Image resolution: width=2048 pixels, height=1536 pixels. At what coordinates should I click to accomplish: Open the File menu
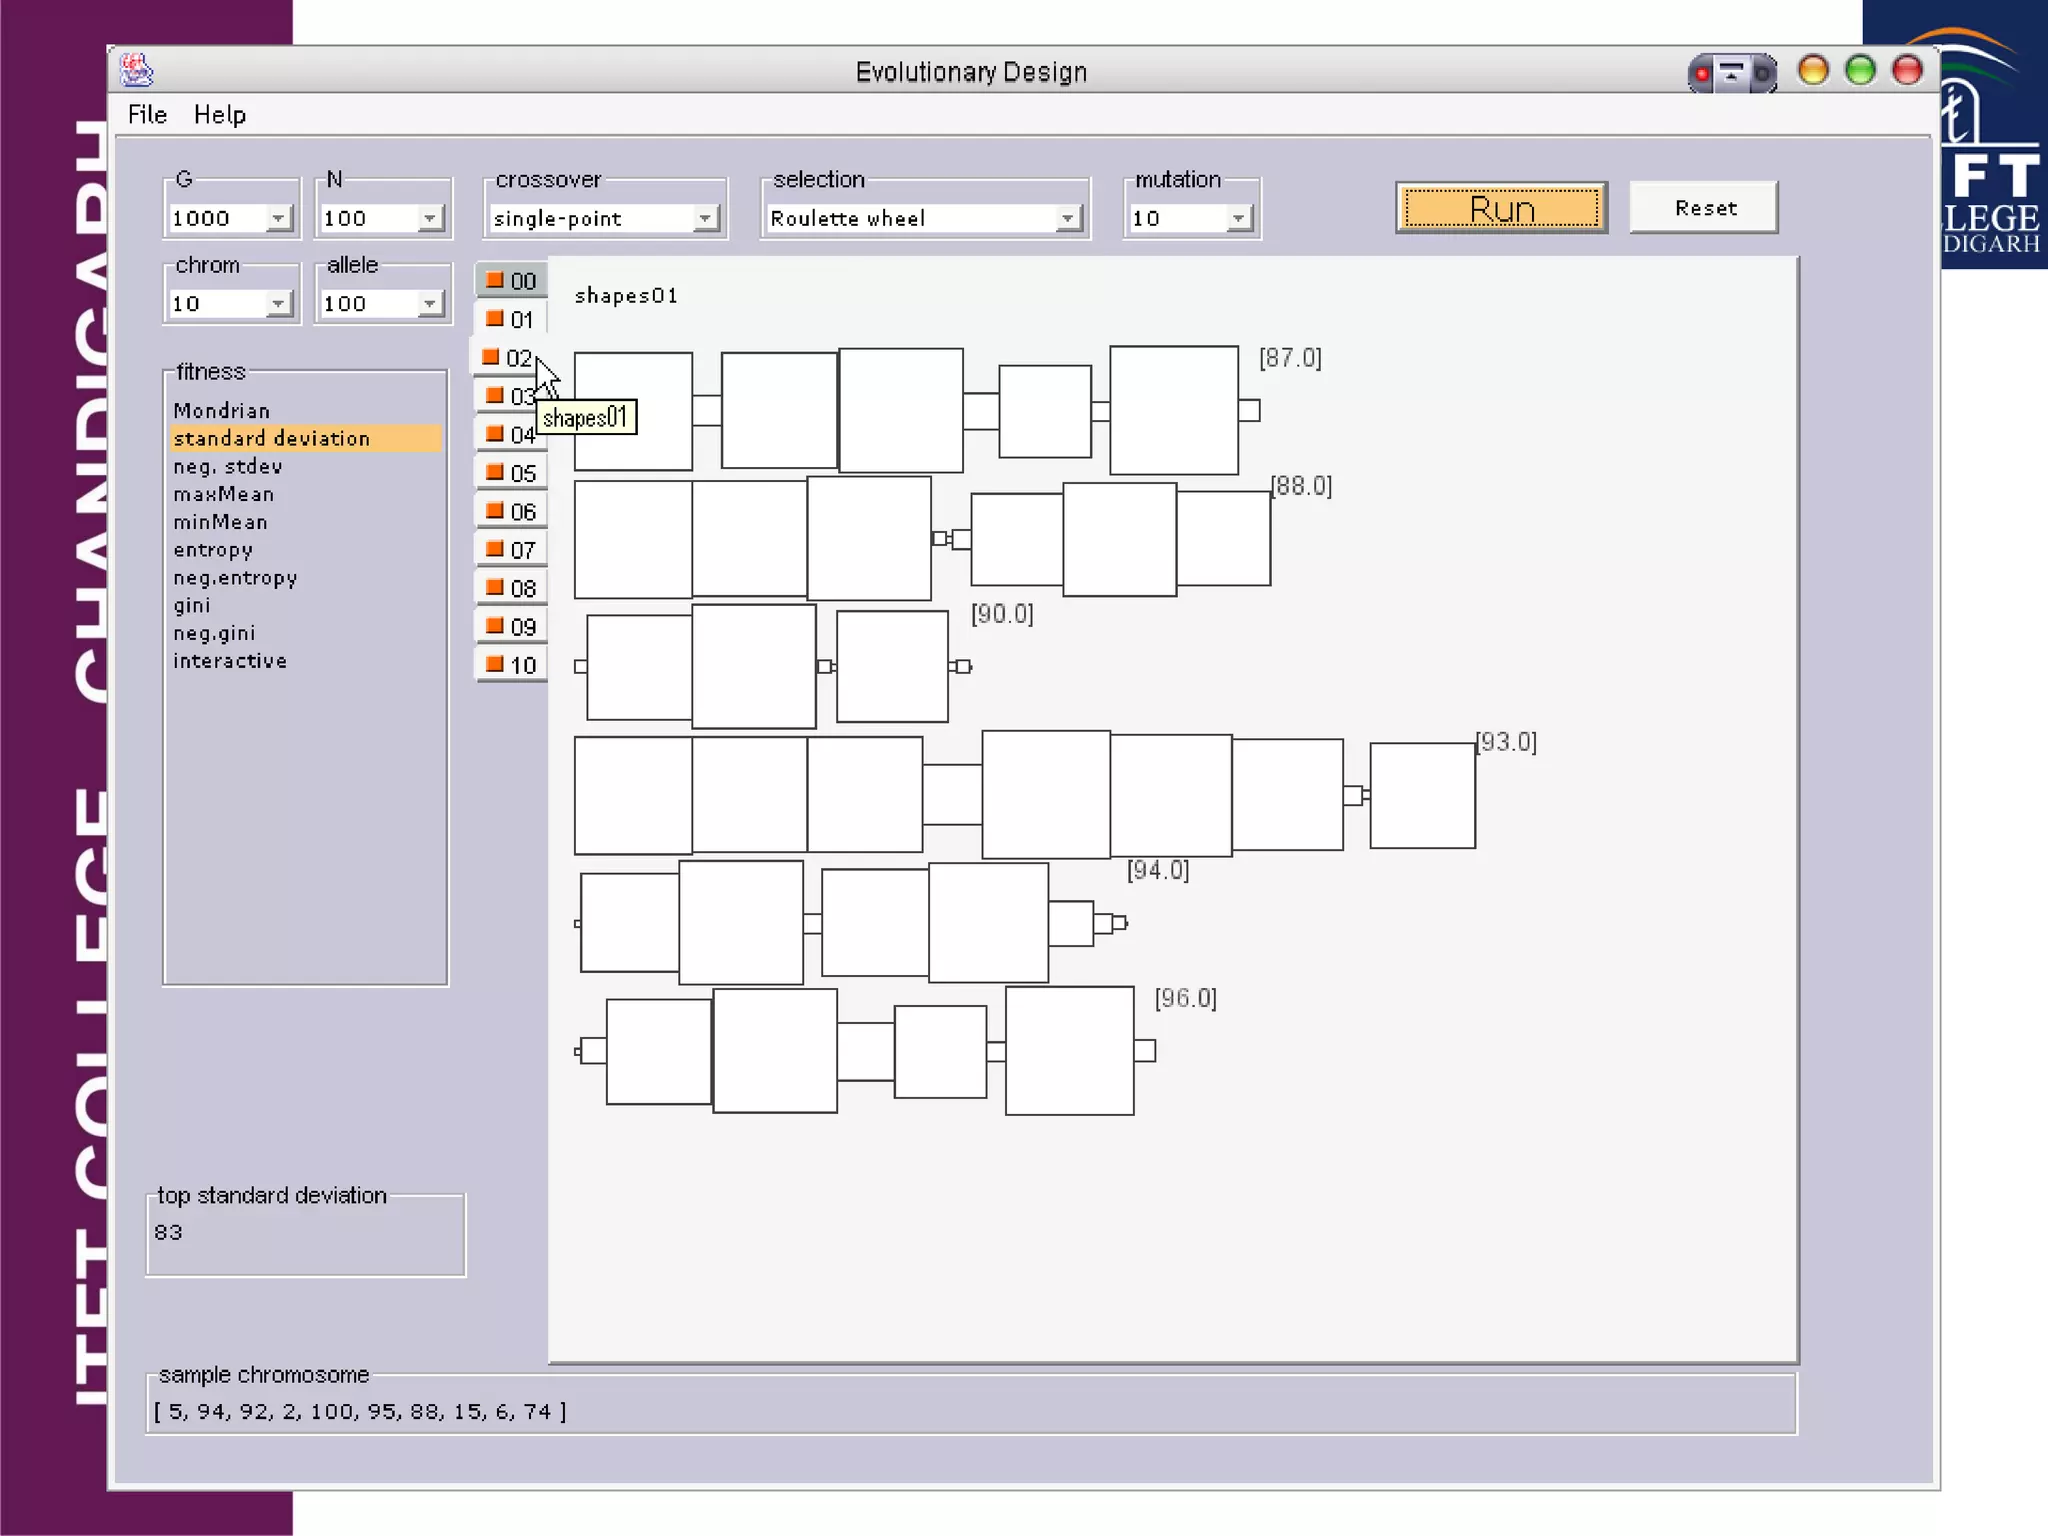point(147,115)
